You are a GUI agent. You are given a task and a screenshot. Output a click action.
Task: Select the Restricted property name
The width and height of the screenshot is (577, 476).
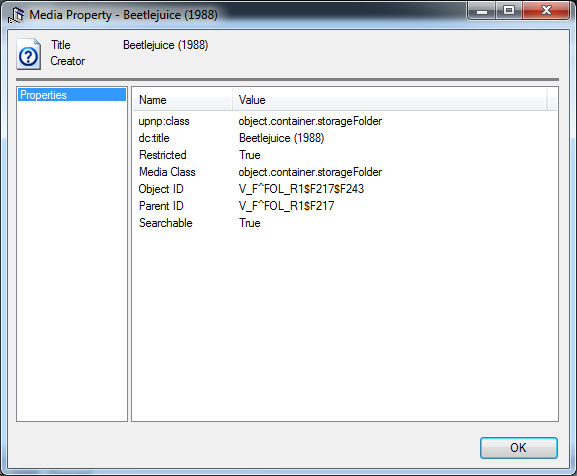(163, 155)
